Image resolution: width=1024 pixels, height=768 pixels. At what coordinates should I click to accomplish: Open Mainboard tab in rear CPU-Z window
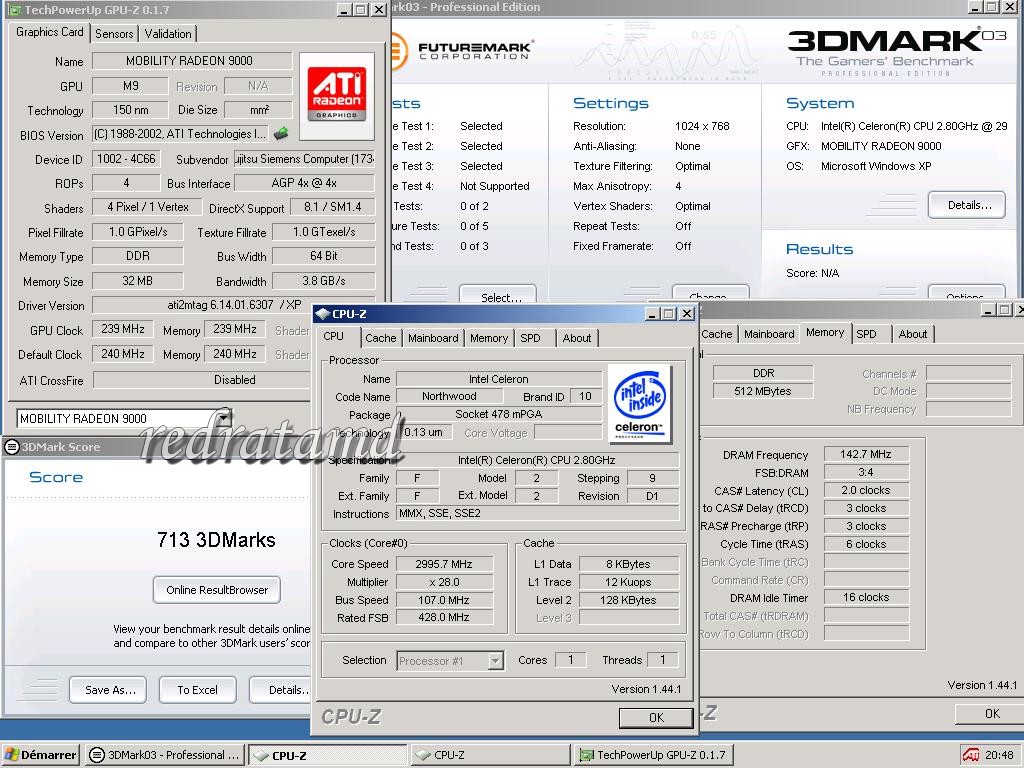point(769,334)
